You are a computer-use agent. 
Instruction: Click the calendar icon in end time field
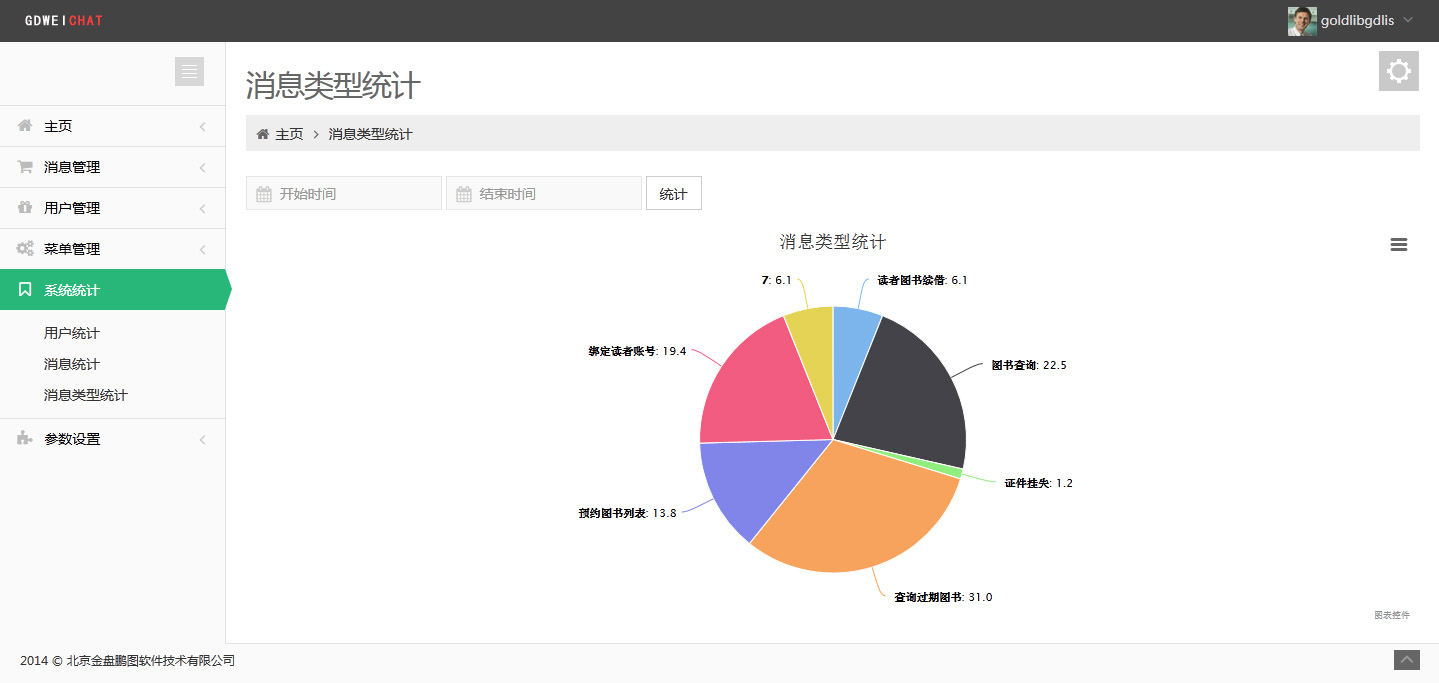464,194
